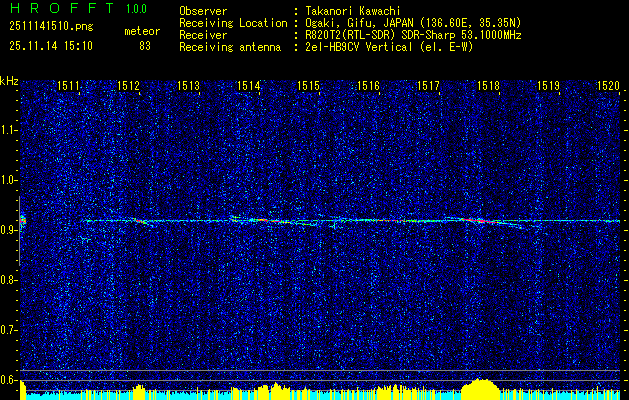The image size is (629, 400).
Task: Click time marker 1519
Action: click(548, 85)
